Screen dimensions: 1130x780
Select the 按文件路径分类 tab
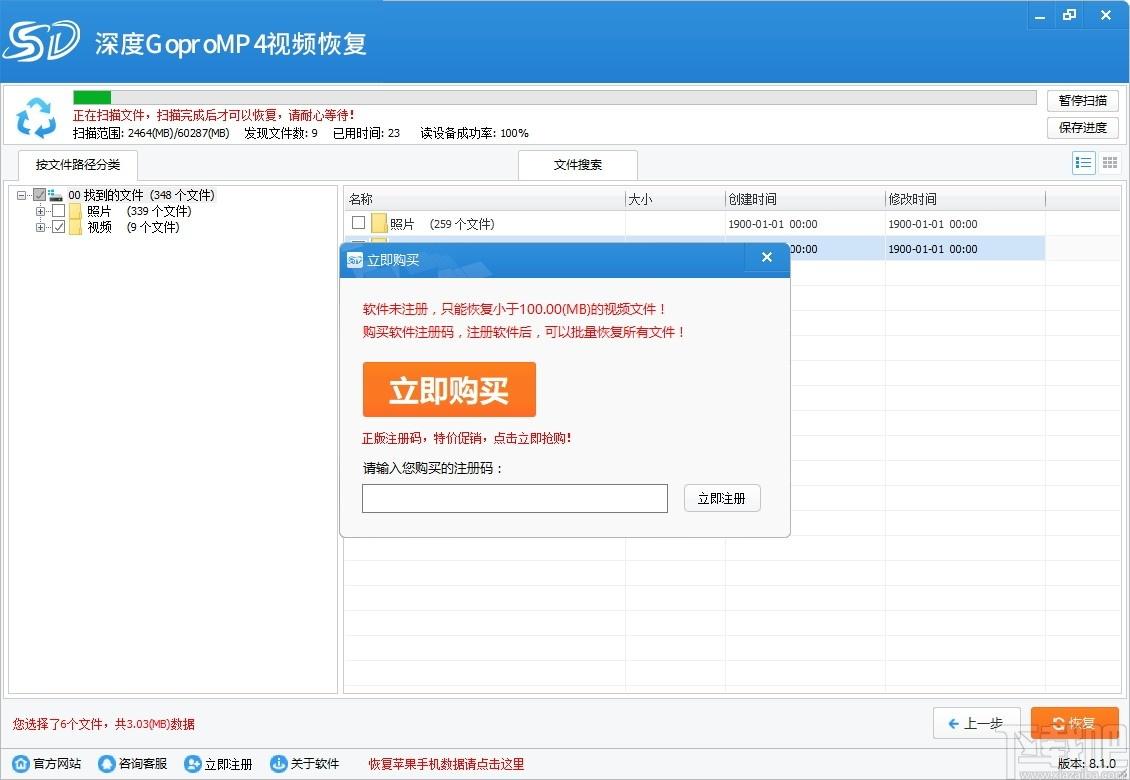(x=78, y=165)
